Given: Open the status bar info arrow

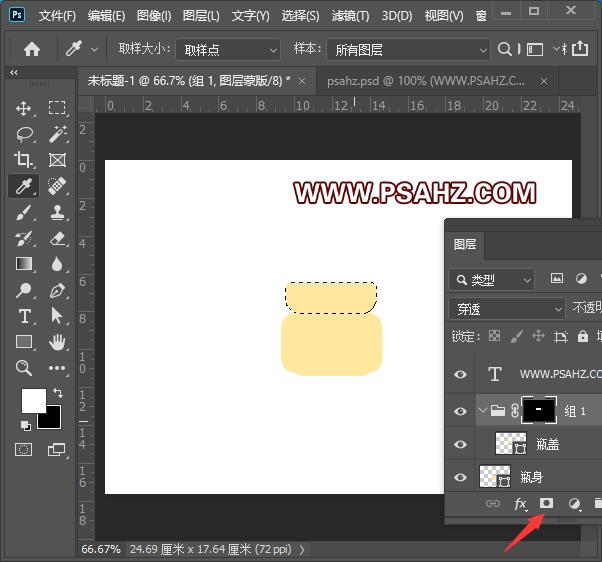Looking at the screenshot, I should (x=302, y=550).
